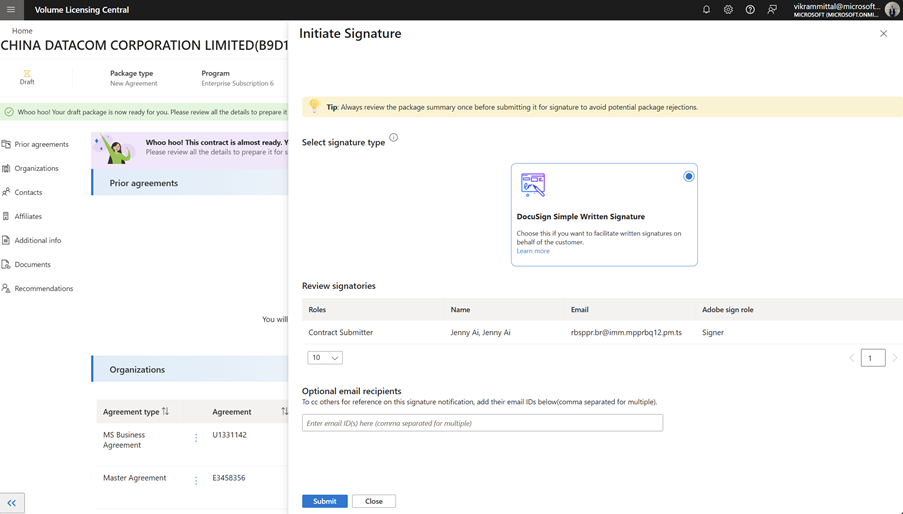Viewport: 903px width, 514px height.
Task: Click the green checkmark success icon
Action: (9, 112)
